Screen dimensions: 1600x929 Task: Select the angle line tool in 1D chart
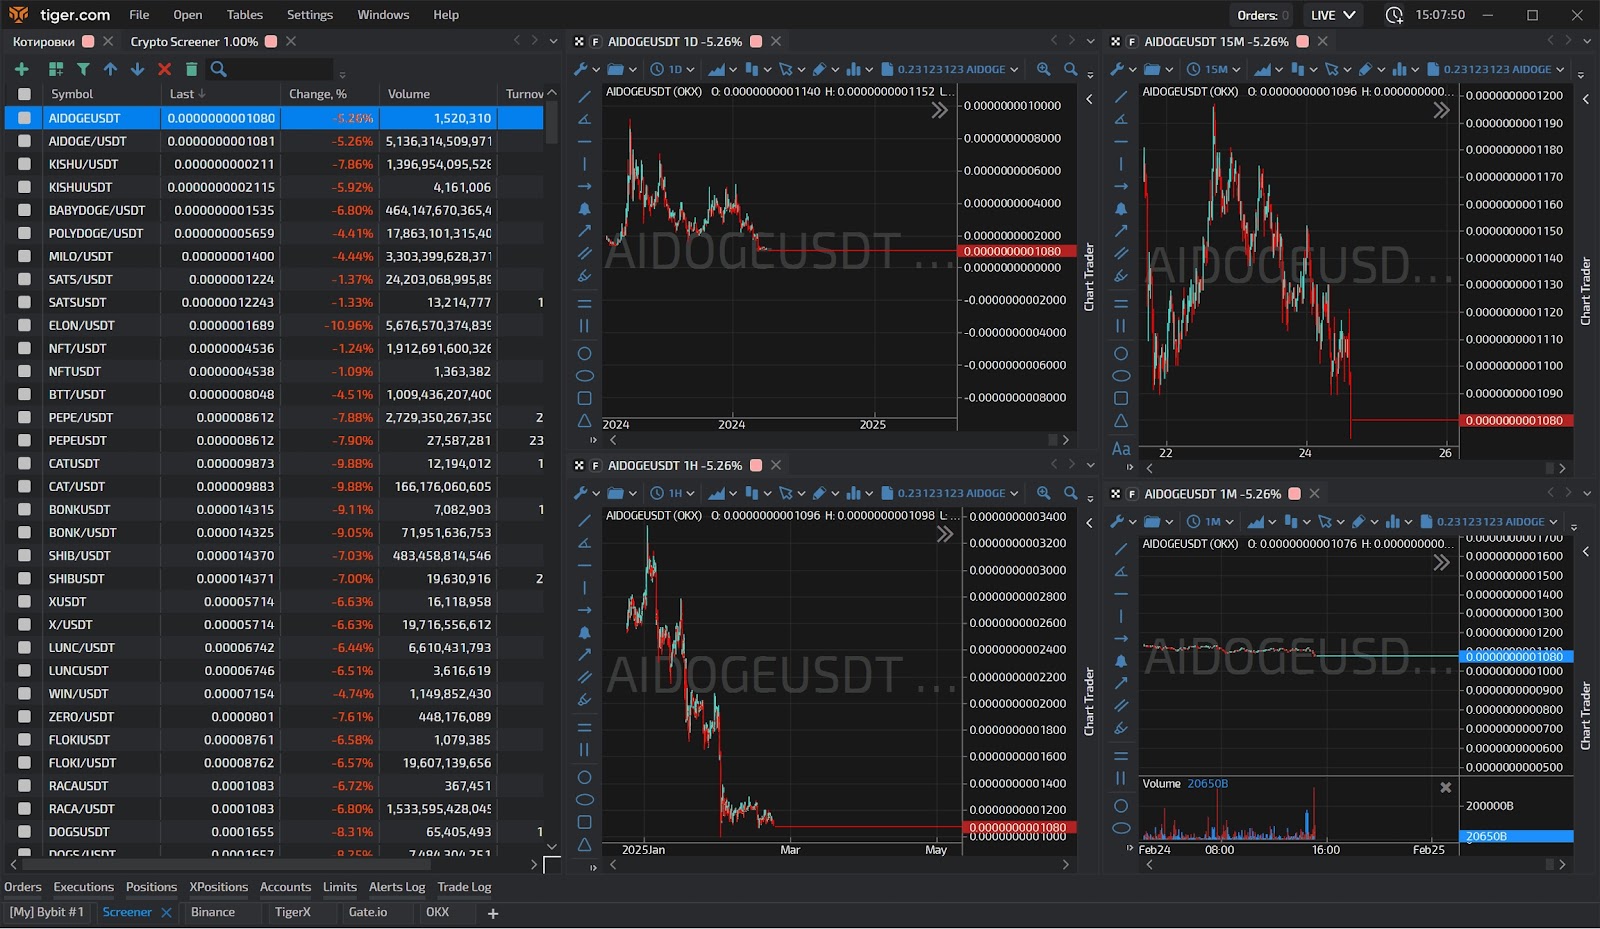tap(585, 119)
